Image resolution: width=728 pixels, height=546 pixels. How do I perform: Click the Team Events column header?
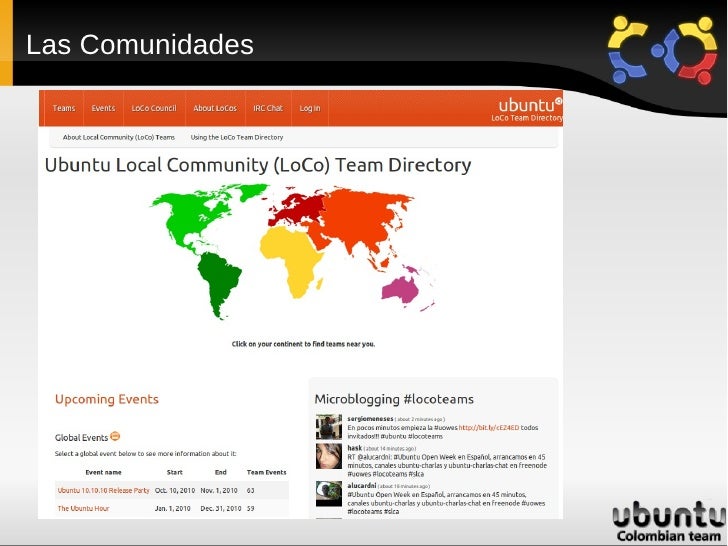click(266, 472)
